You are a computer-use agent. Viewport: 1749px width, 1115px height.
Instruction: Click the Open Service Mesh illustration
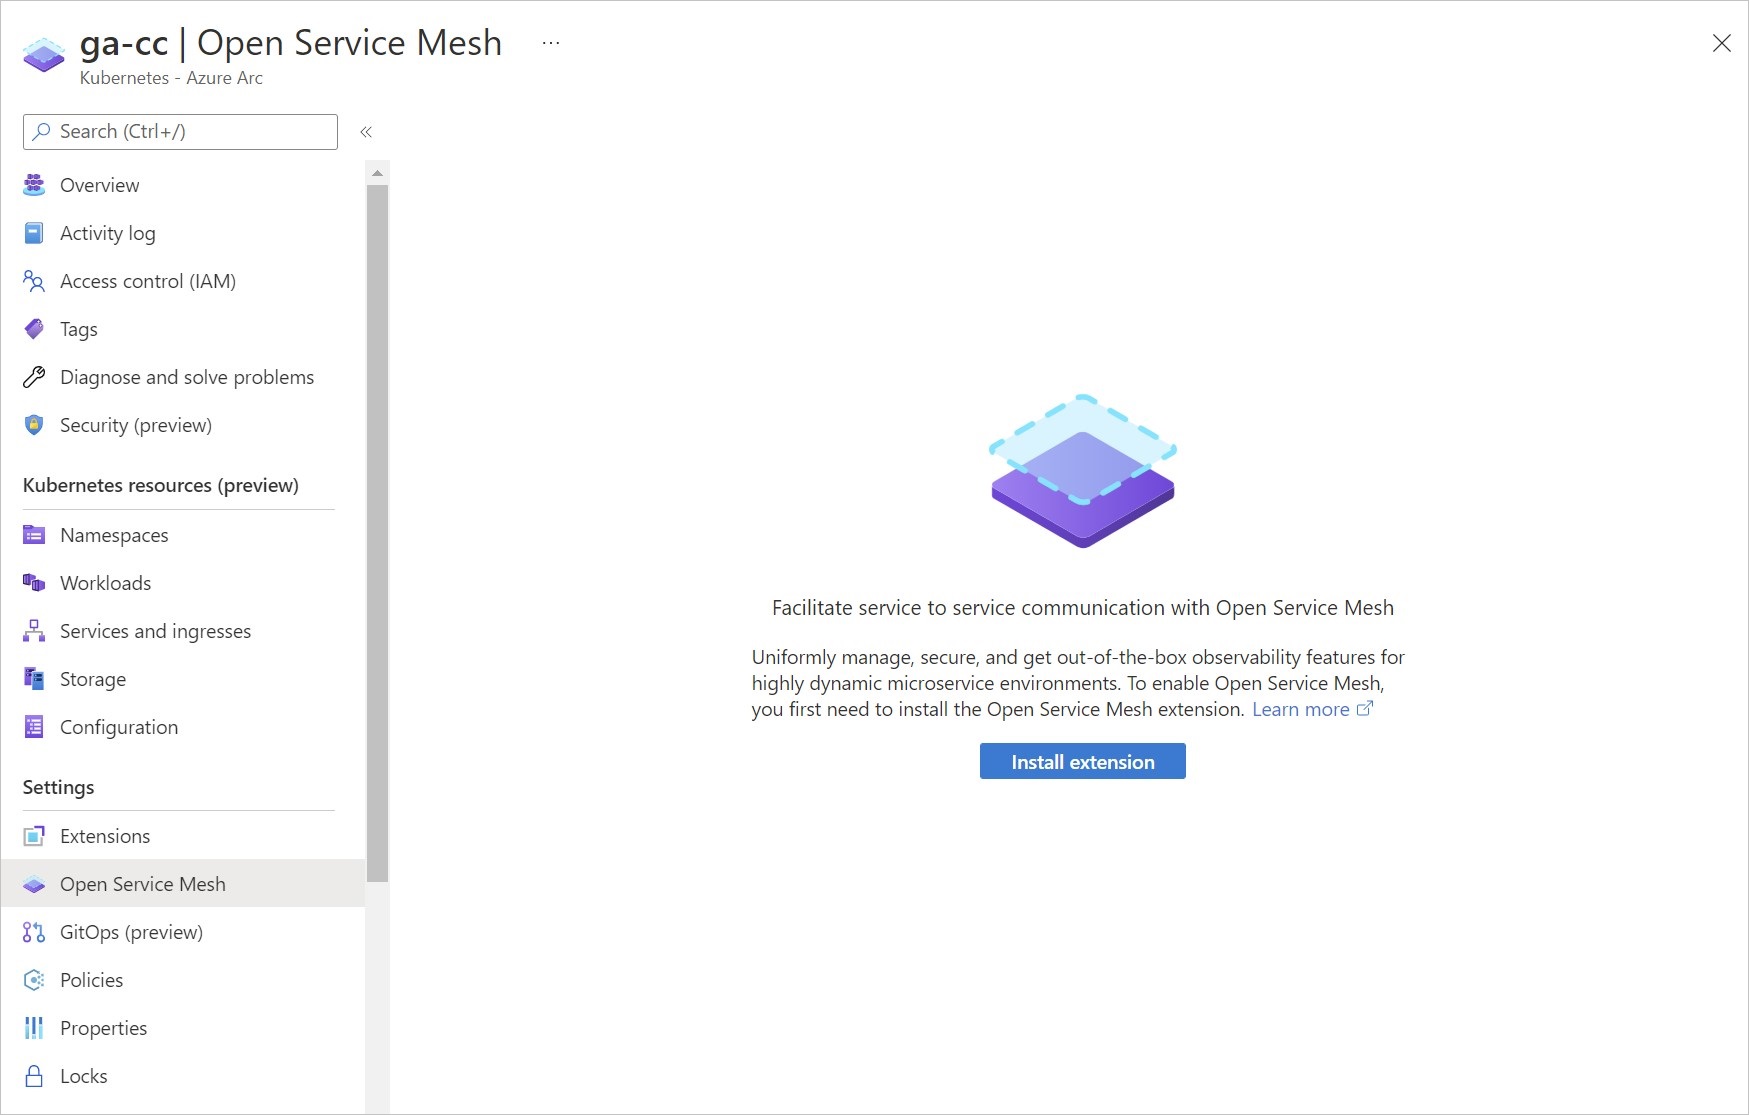tap(1083, 471)
